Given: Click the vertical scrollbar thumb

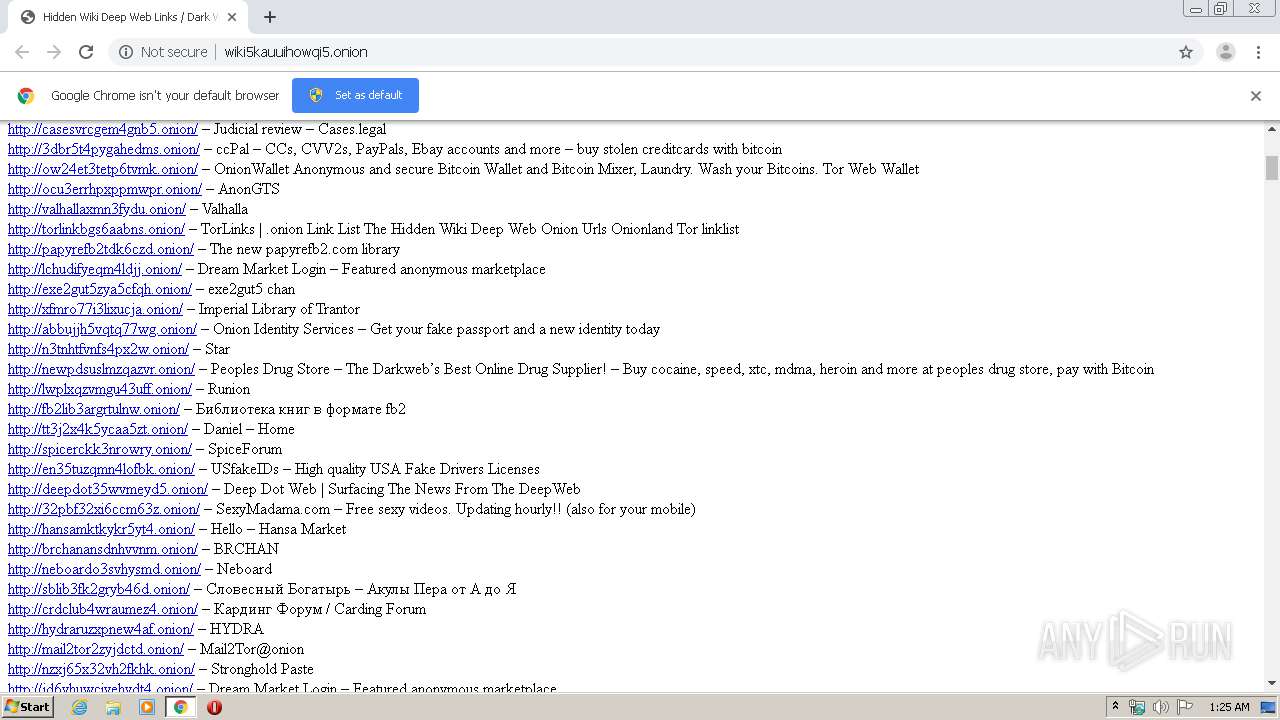Looking at the screenshot, I should click(1272, 168).
